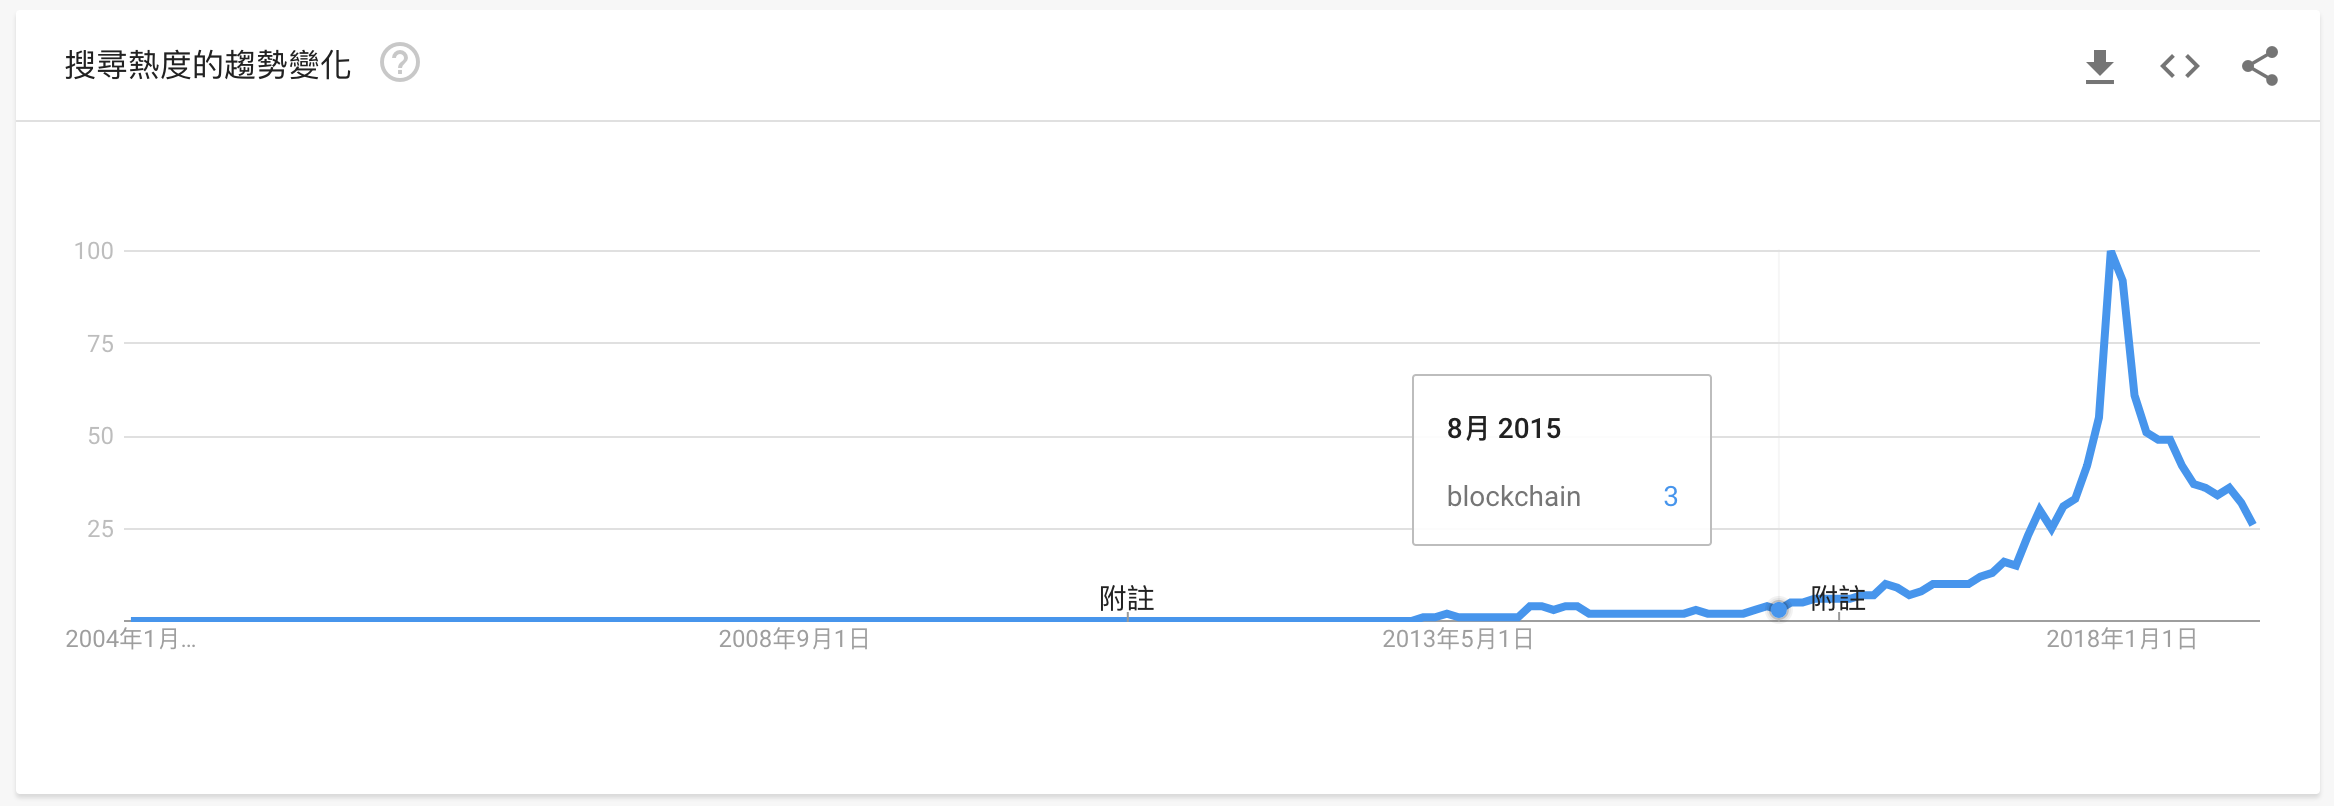Click the 75 y-axis label
Viewport: 2334px width, 806px height.
coord(100,344)
